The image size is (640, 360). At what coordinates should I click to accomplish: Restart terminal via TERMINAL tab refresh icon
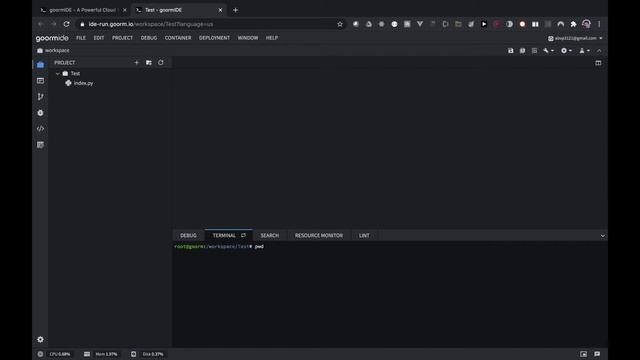(243, 235)
